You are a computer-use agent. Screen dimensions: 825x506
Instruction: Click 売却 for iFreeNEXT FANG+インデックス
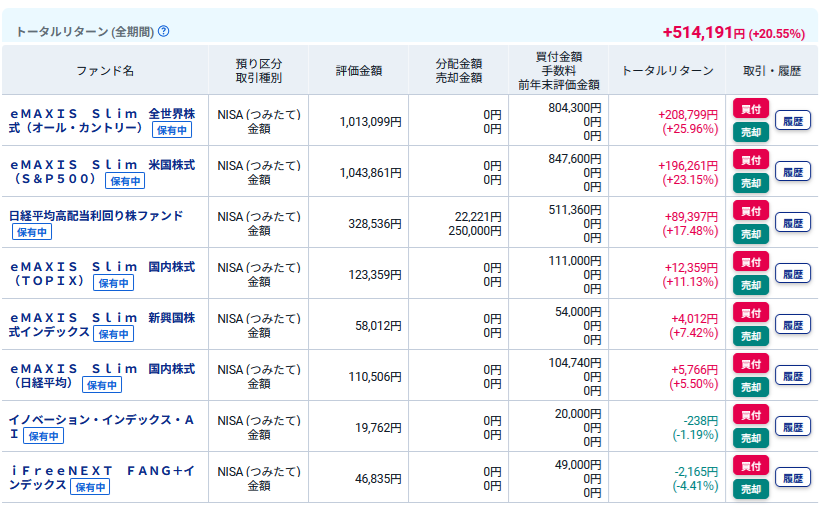click(751, 489)
